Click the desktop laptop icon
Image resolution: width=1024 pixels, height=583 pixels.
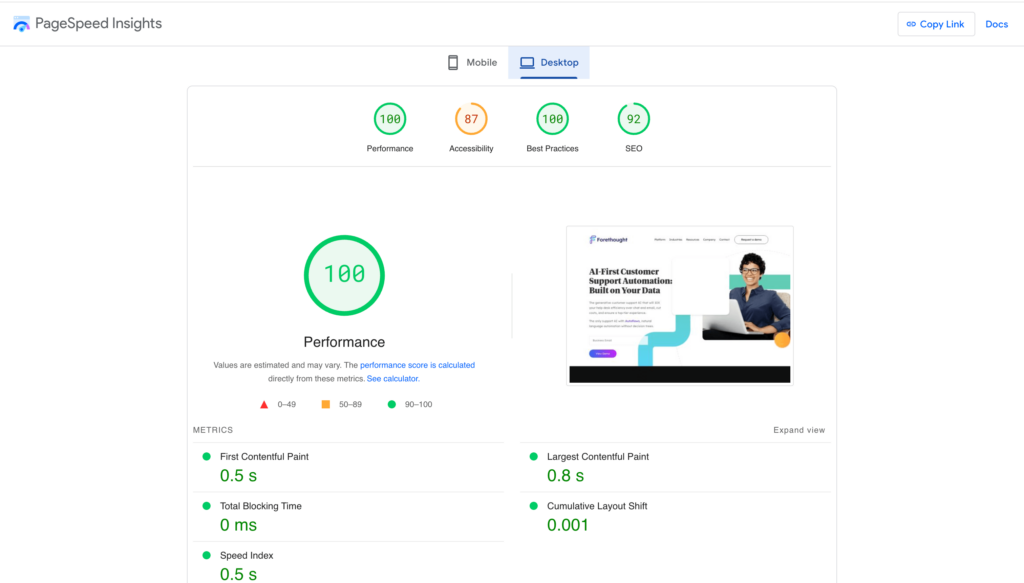pyautogui.click(x=527, y=63)
